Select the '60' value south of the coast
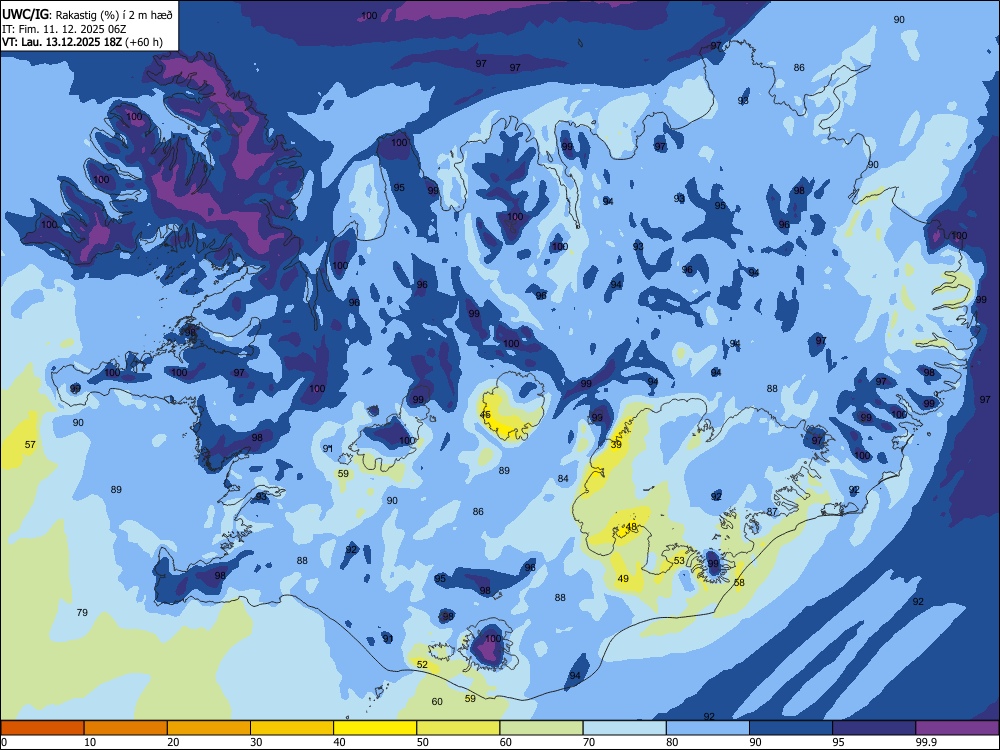Screen dimensions: 1000x750 point(437,702)
